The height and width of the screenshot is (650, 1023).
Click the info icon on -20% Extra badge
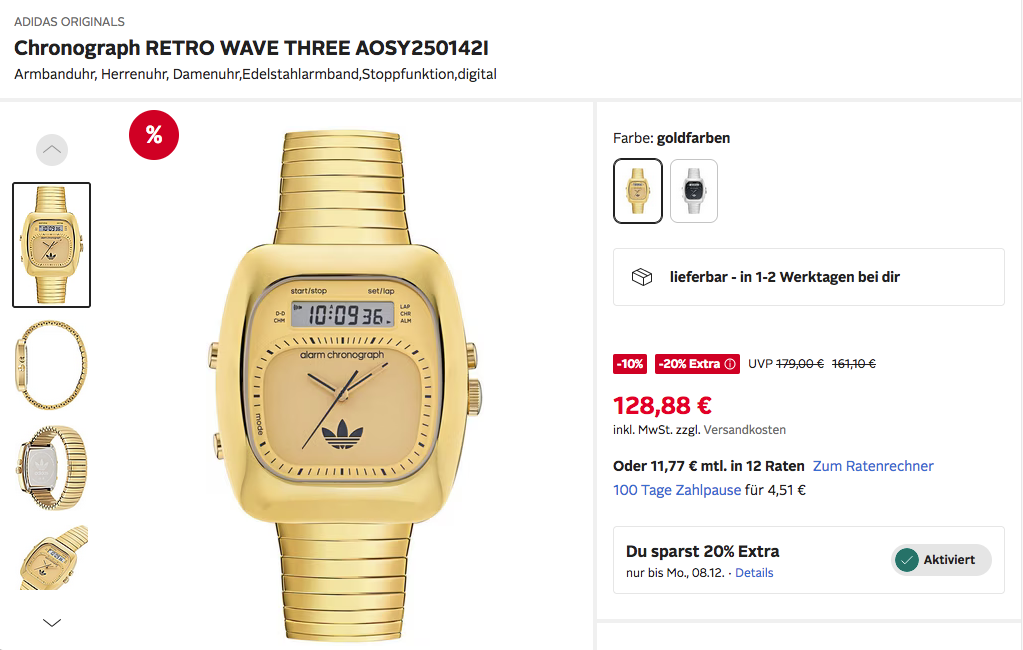(730, 364)
